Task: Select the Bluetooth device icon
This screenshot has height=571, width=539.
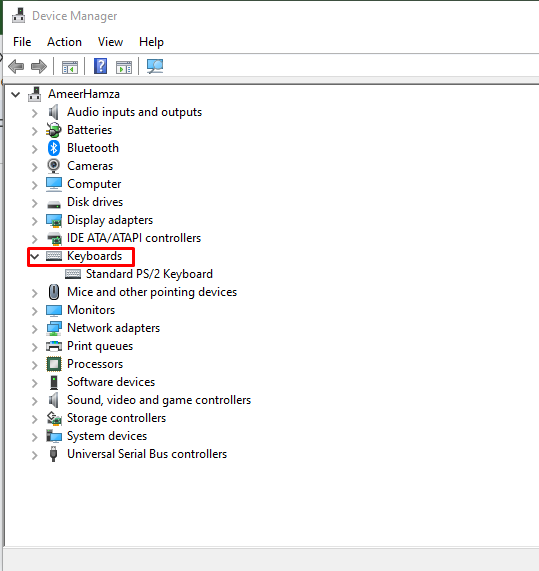Action: pos(54,148)
